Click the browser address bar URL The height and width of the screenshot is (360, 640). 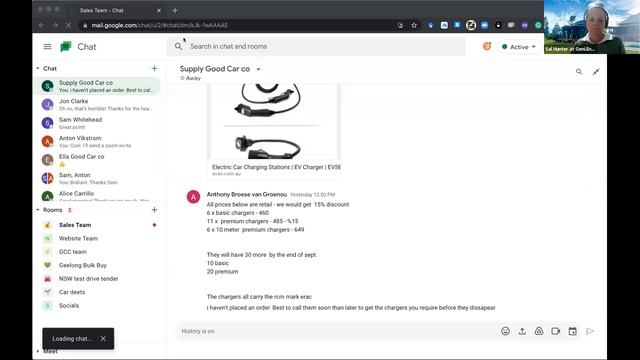pyautogui.click(x=160, y=25)
